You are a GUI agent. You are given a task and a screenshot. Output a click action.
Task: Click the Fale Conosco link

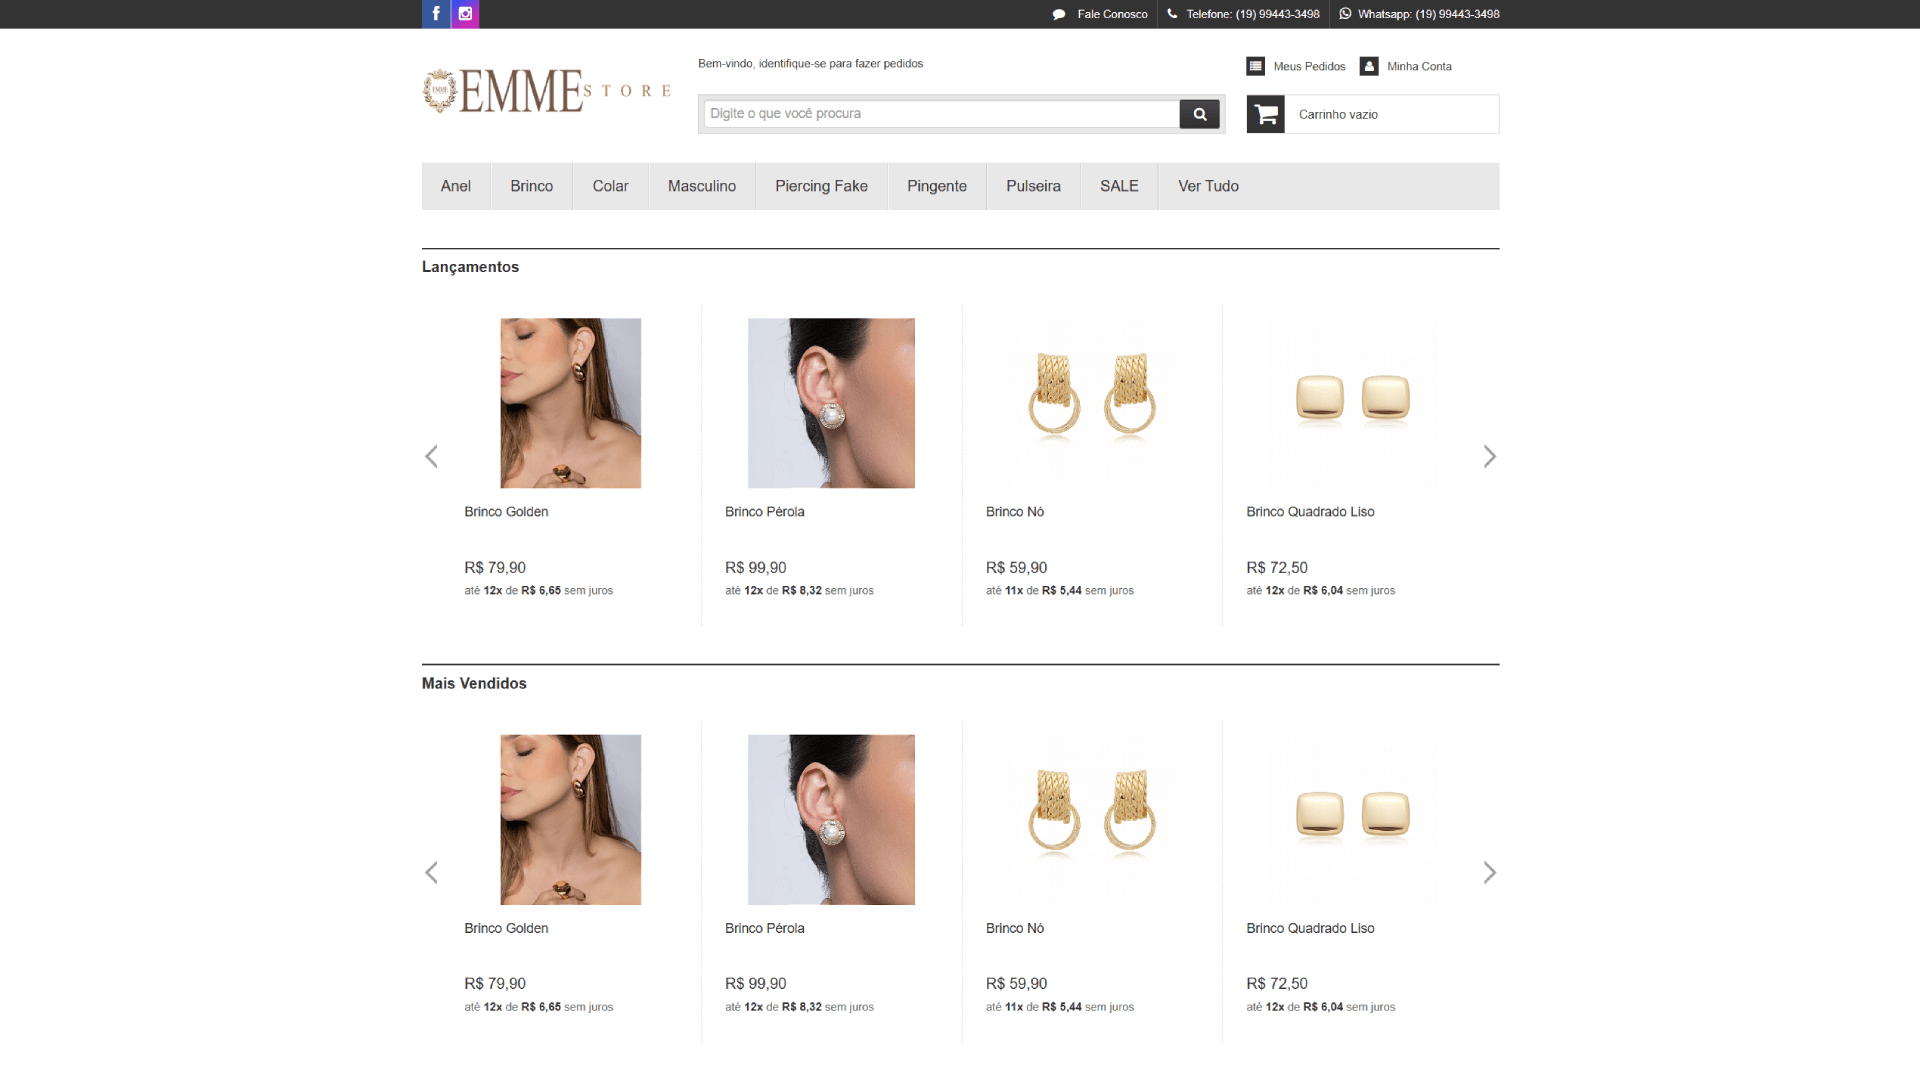point(1111,14)
